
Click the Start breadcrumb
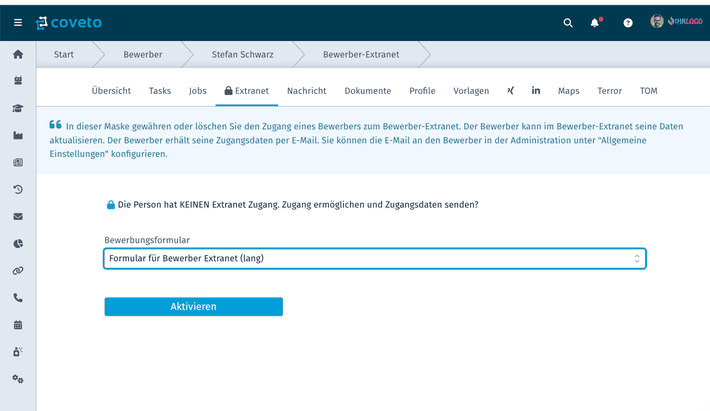click(64, 54)
